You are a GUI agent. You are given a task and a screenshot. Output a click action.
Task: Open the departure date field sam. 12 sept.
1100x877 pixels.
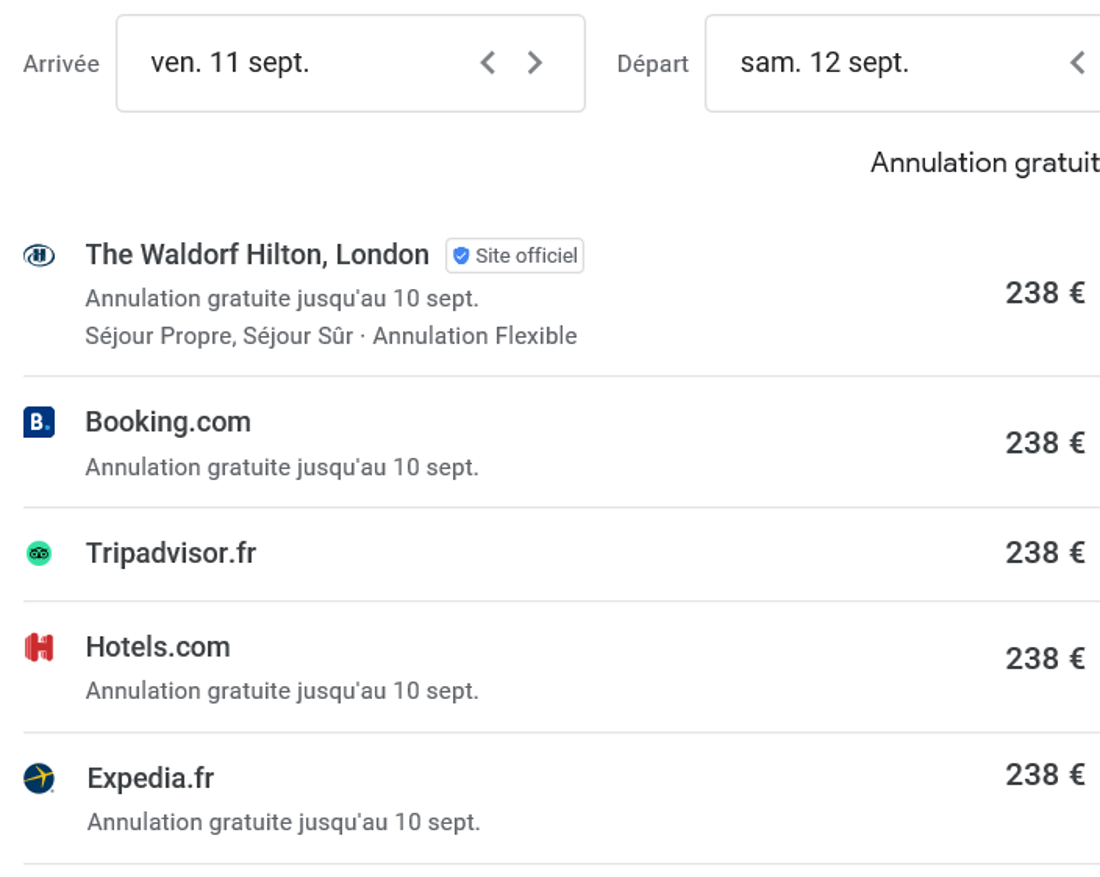click(902, 63)
